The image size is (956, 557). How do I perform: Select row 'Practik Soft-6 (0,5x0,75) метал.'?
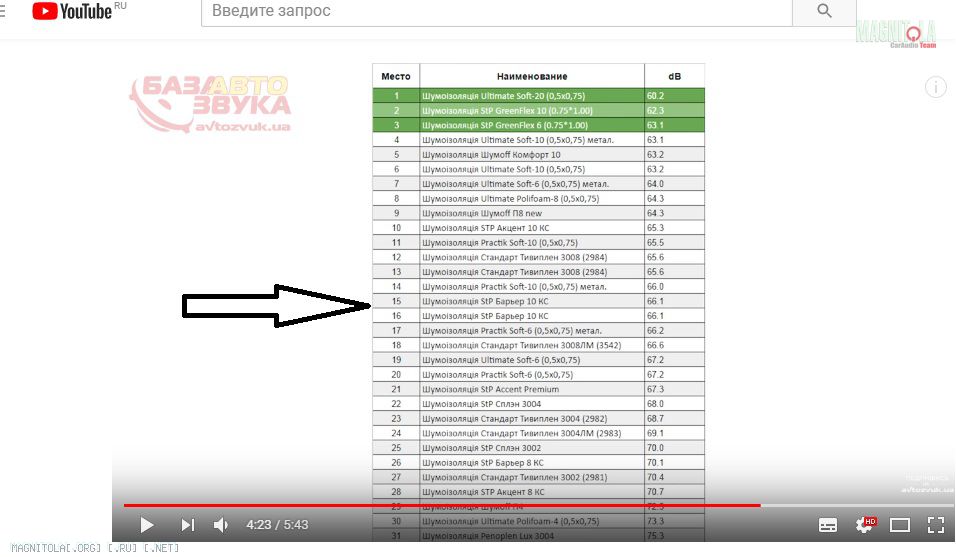coord(539,330)
